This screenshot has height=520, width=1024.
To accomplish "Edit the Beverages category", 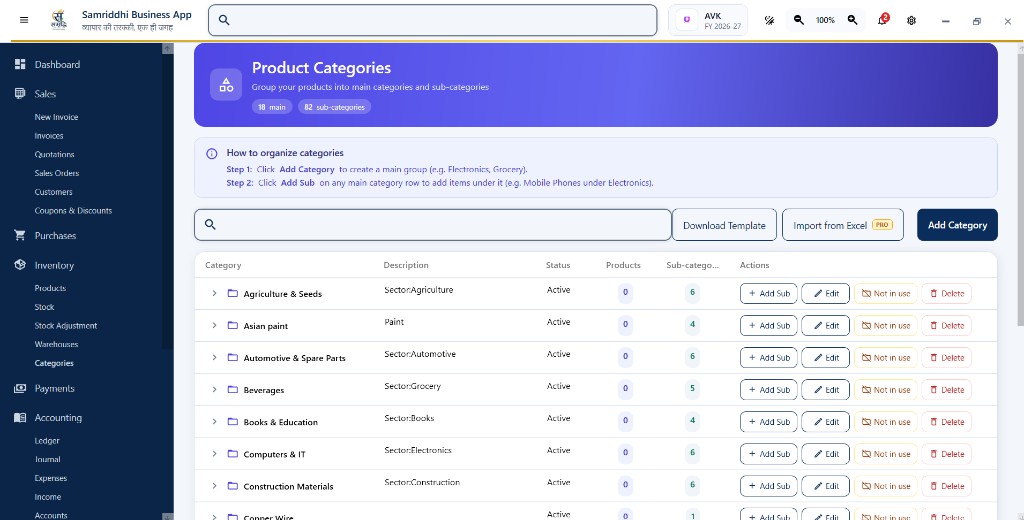I will [x=825, y=389].
